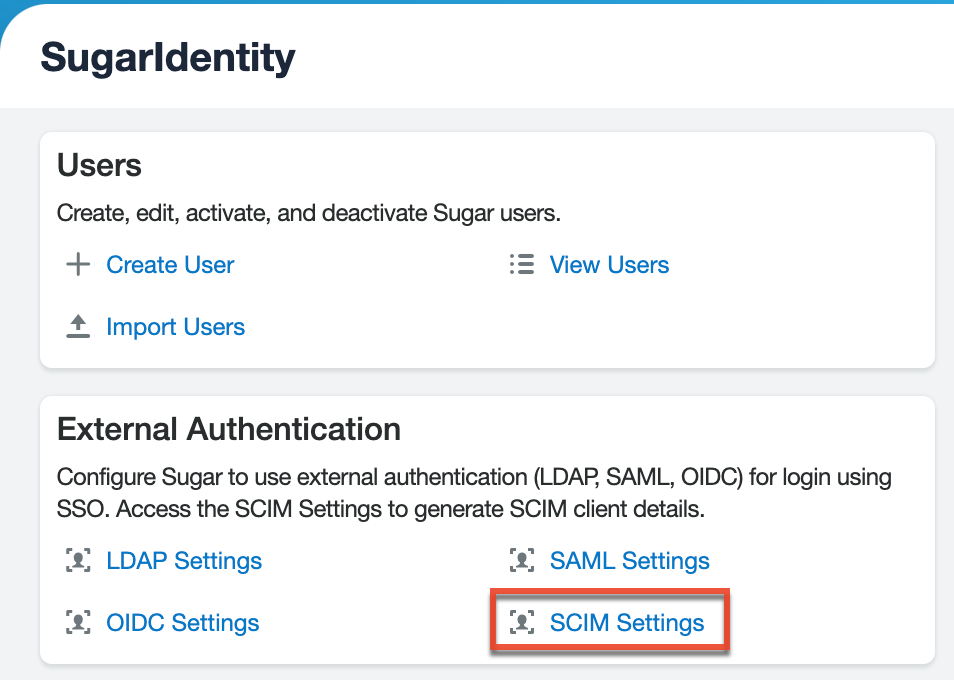Click the list icon beside View Users
The height and width of the screenshot is (680, 954).
pyautogui.click(x=521, y=264)
